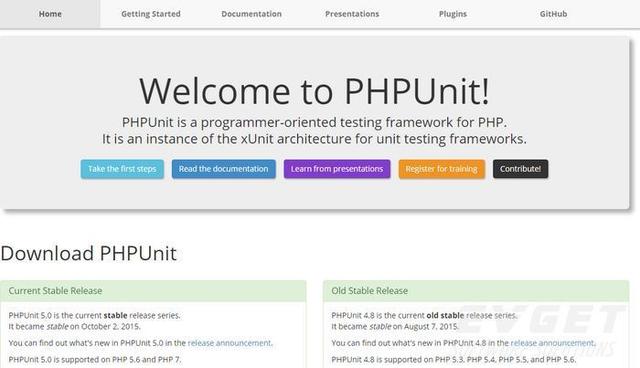640x368 pixels.
Task: Open the PHPUnit 5.0 release announcement link
Action: [x=229, y=343]
